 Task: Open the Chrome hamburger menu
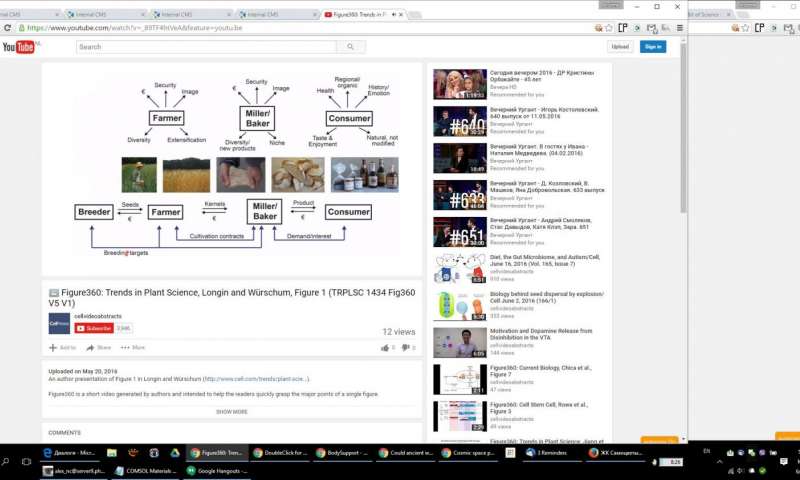pos(680,28)
